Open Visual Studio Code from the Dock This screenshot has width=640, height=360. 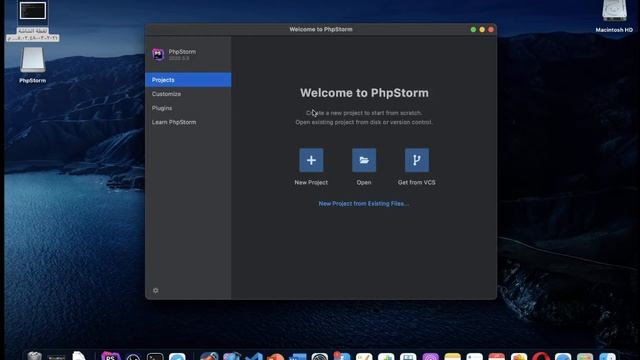[254, 356]
